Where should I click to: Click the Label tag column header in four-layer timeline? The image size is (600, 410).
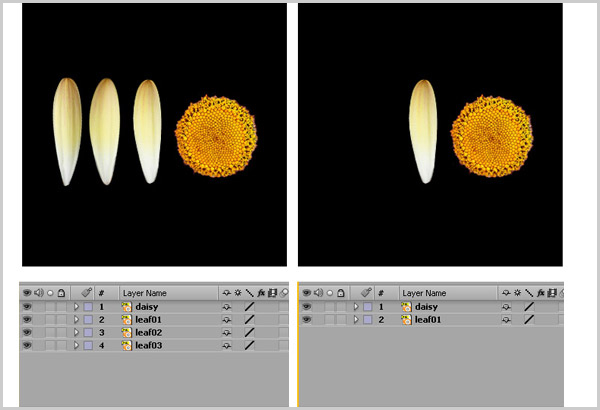[x=87, y=292]
